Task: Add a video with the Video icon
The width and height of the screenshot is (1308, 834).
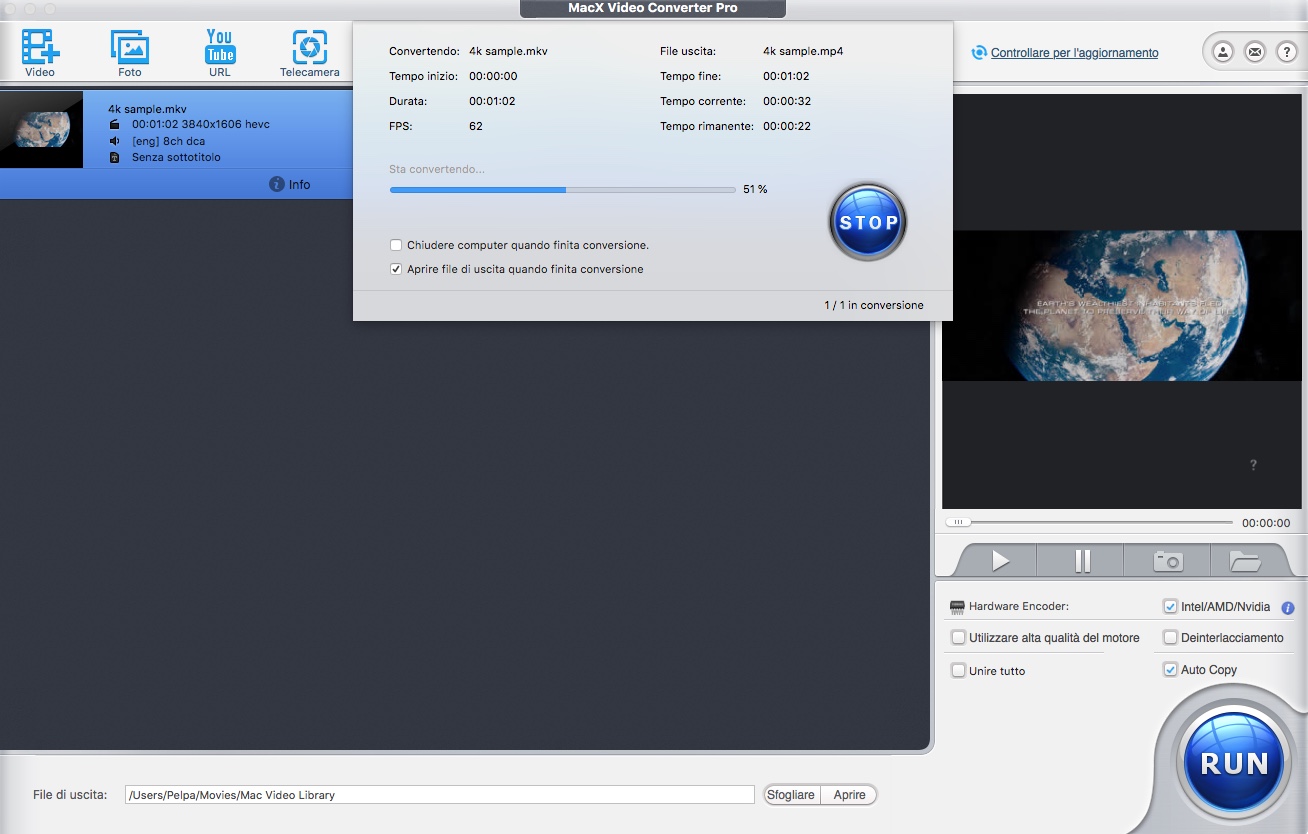Action: 40,52
